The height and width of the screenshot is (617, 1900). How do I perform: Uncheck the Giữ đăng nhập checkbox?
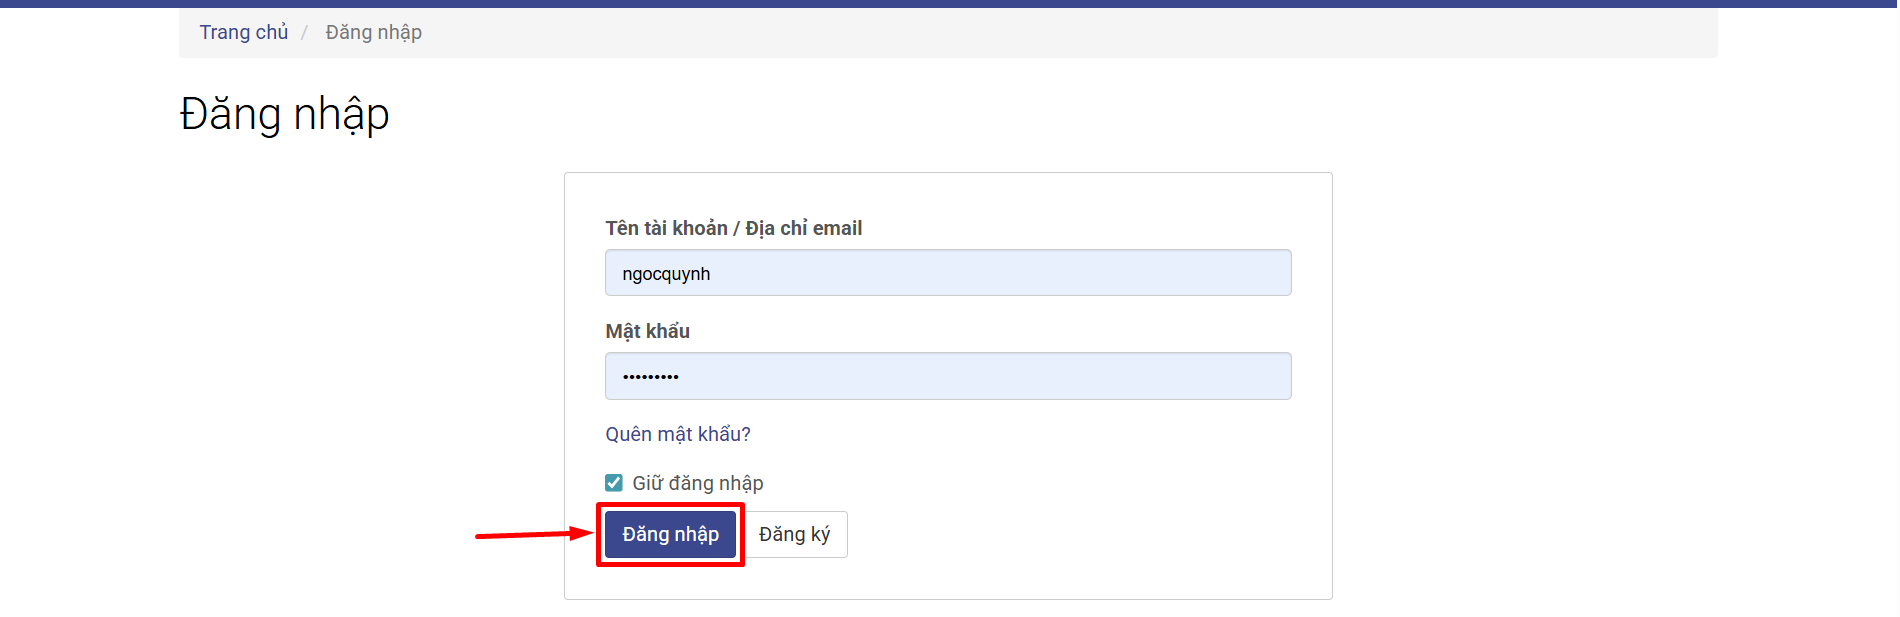point(614,483)
